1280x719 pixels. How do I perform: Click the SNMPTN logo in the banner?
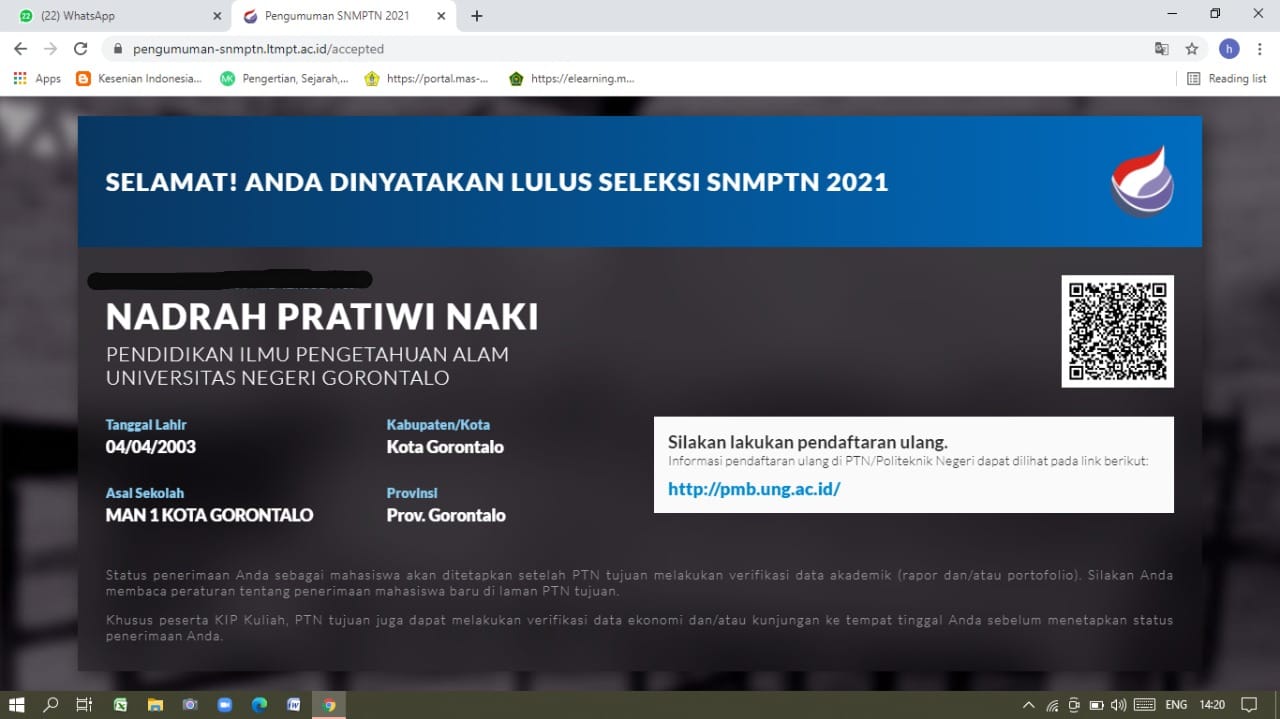(x=1142, y=181)
